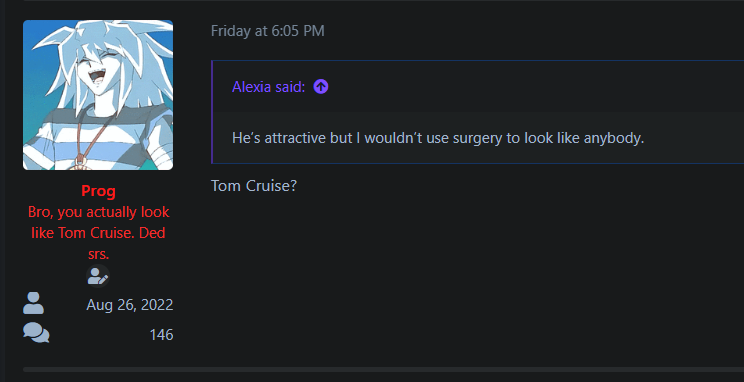Open the Prog username profile link
Viewport: 744px width, 382px height.
click(98, 191)
